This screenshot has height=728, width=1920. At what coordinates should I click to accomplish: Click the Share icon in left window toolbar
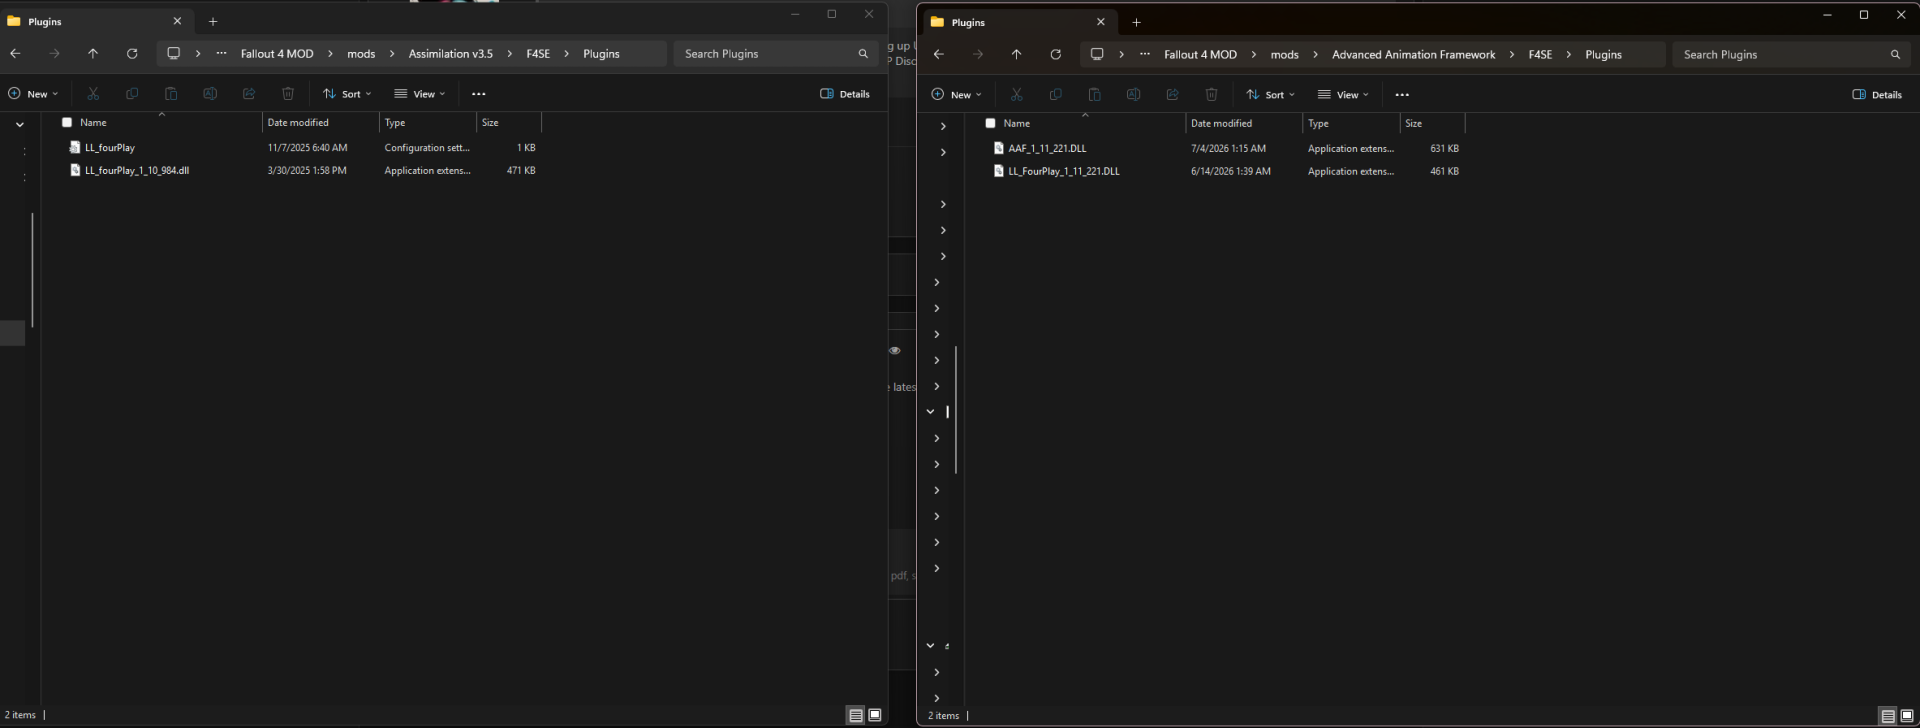(x=249, y=94)
